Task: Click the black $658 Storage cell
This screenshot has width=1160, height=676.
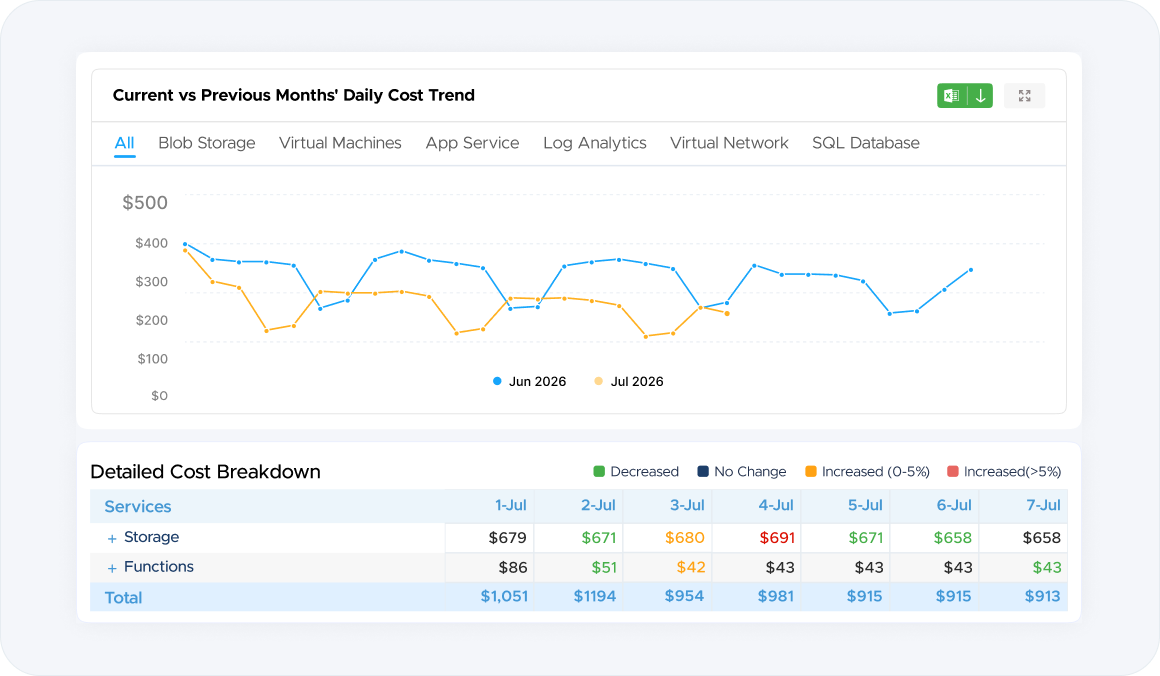Action: pos(1042,538)
